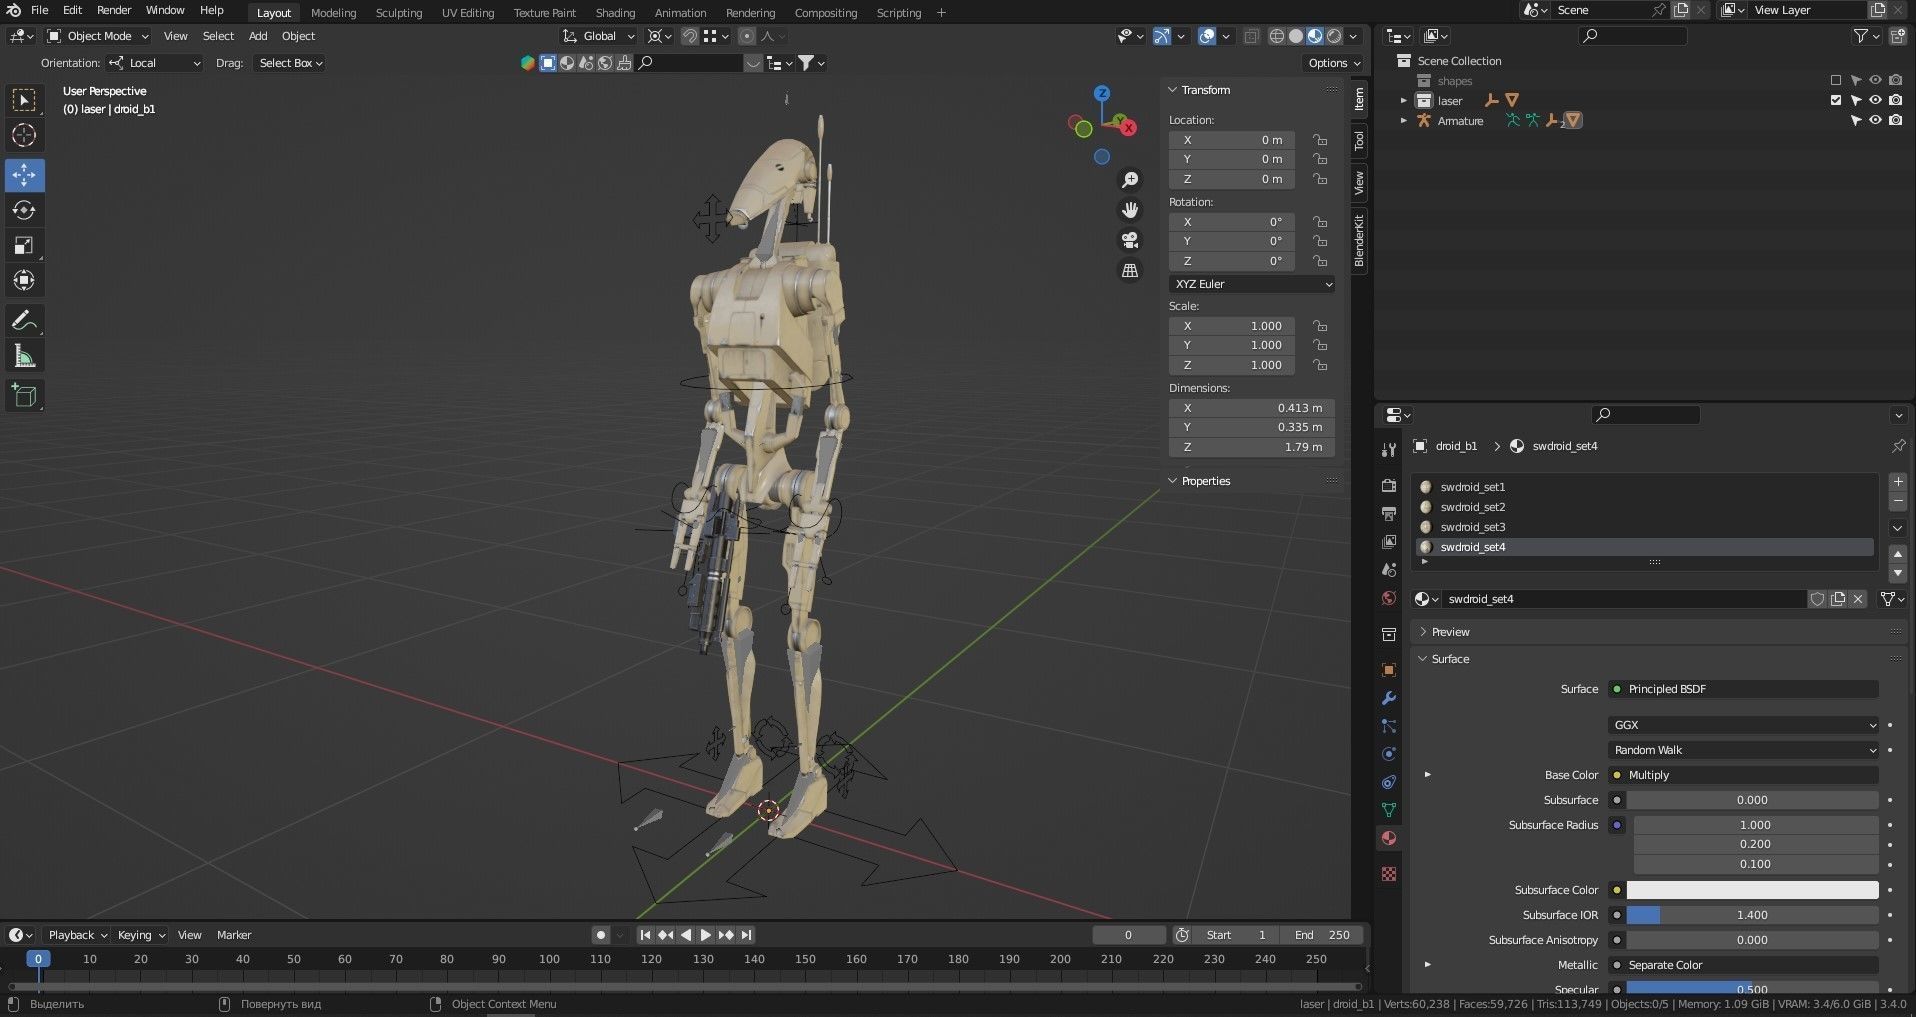
Task: Activate the Move tool
Action: [24, 175]
